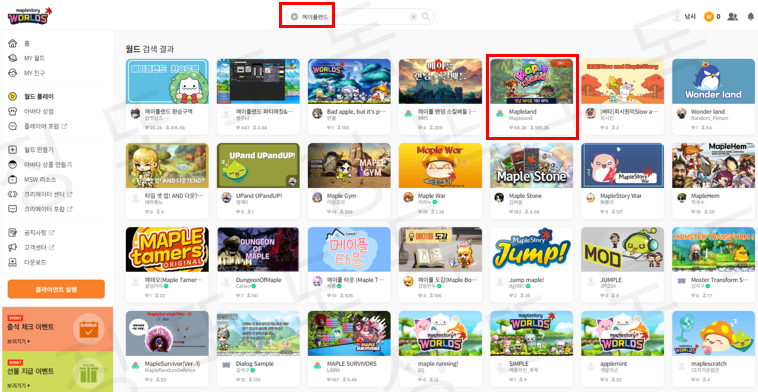Open the MapleStory War thumbnail
Viewport: 758px width, 392px height.
[623, 165]
